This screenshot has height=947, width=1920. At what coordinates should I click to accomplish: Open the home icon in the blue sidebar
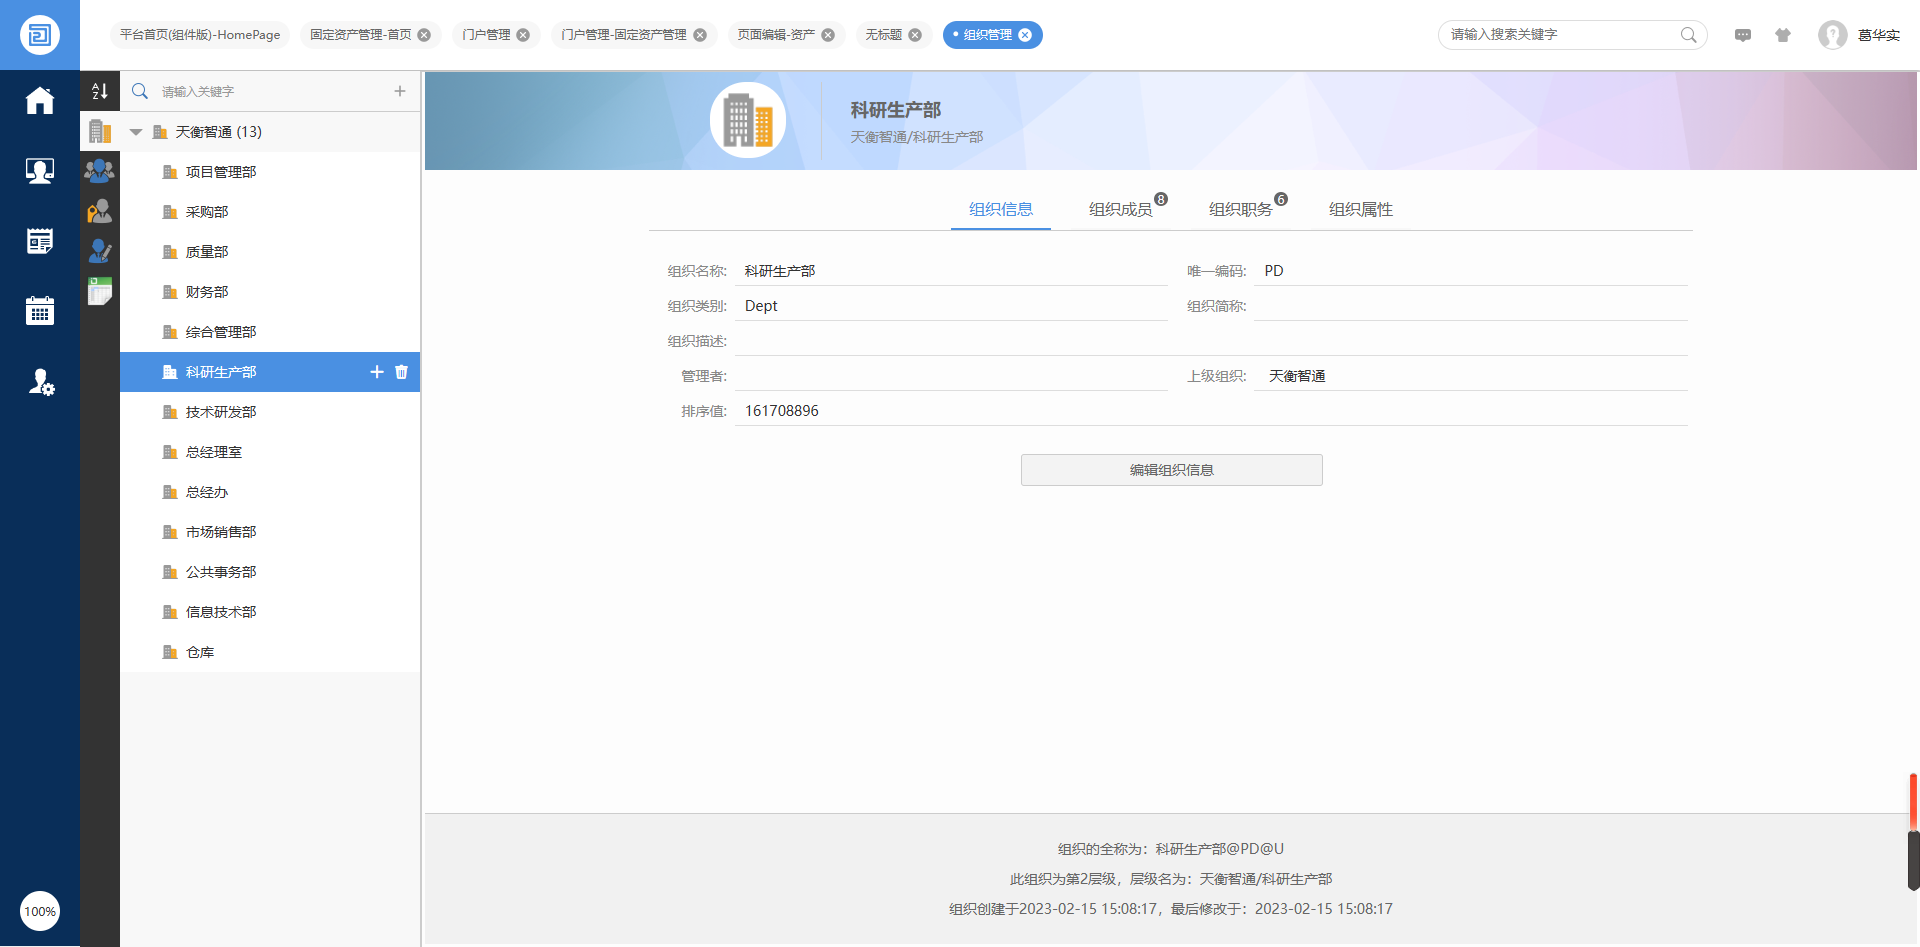click(40, 101)
